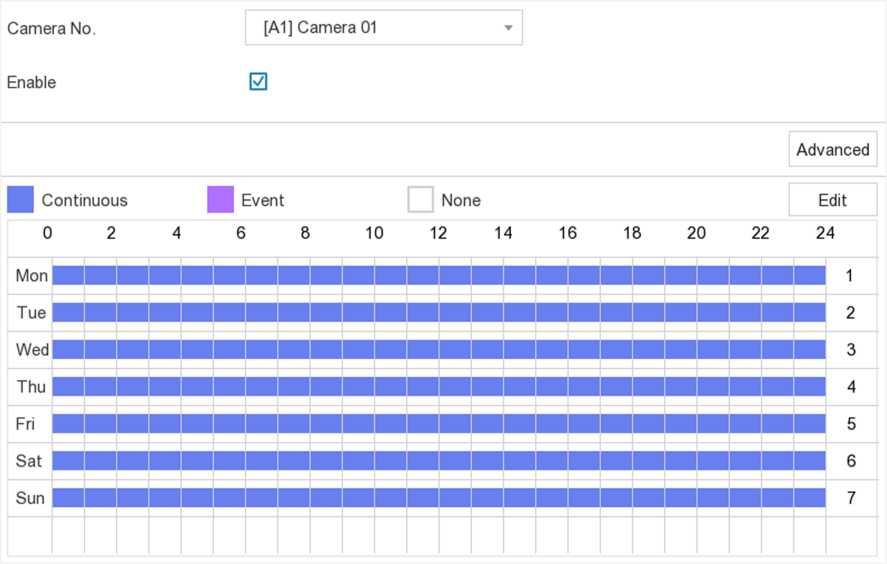Select the white None swatch
Image resolution: width=887 pixels, height=564 pixels.
point(420,200)
